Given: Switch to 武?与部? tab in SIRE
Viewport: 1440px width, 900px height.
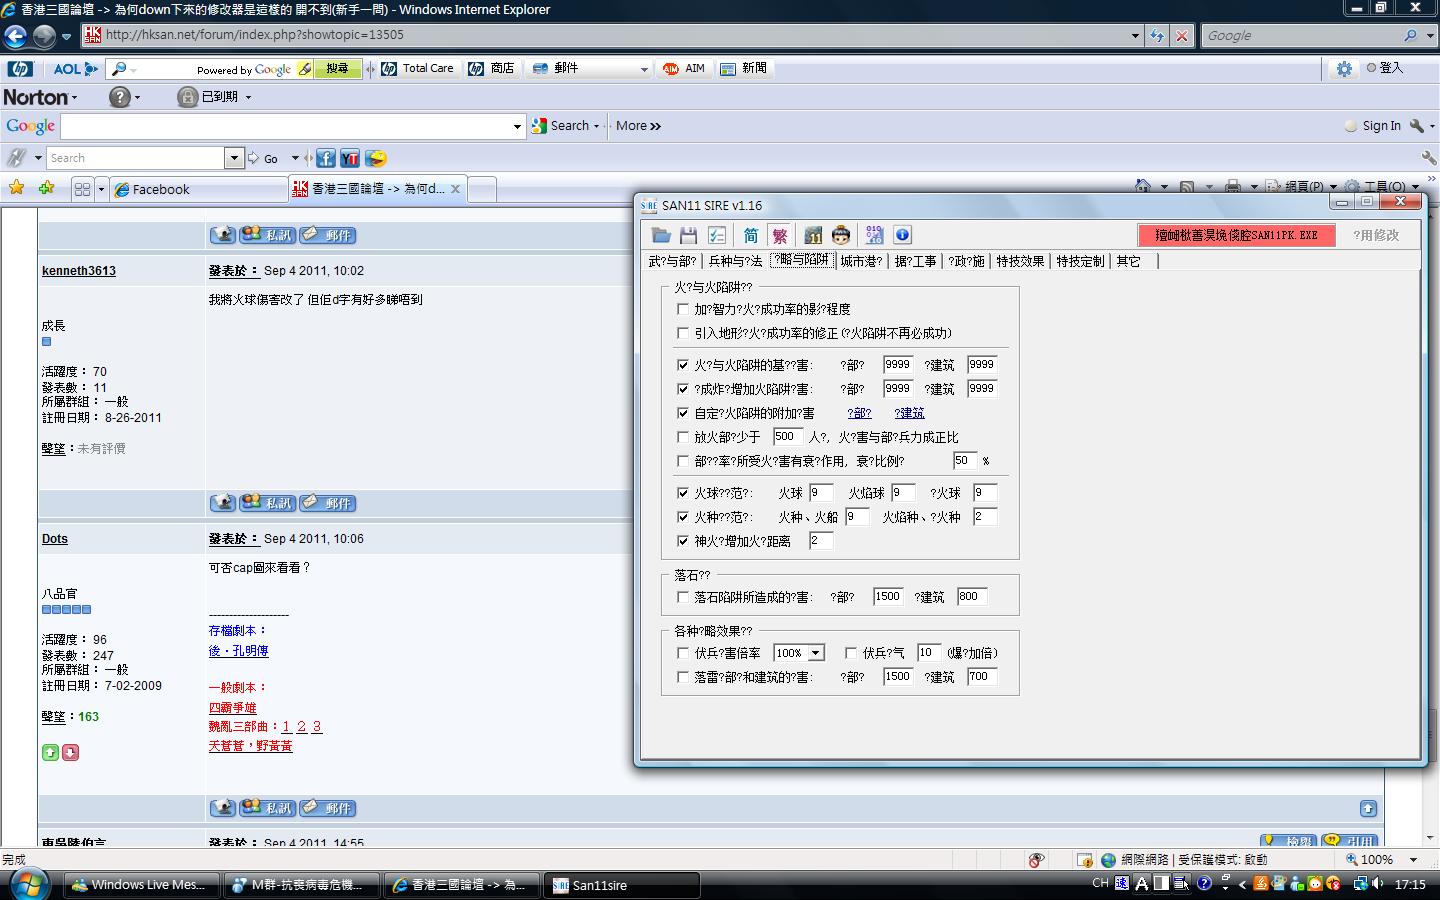Looking at the screenshot, I should [x=673, y=261].
